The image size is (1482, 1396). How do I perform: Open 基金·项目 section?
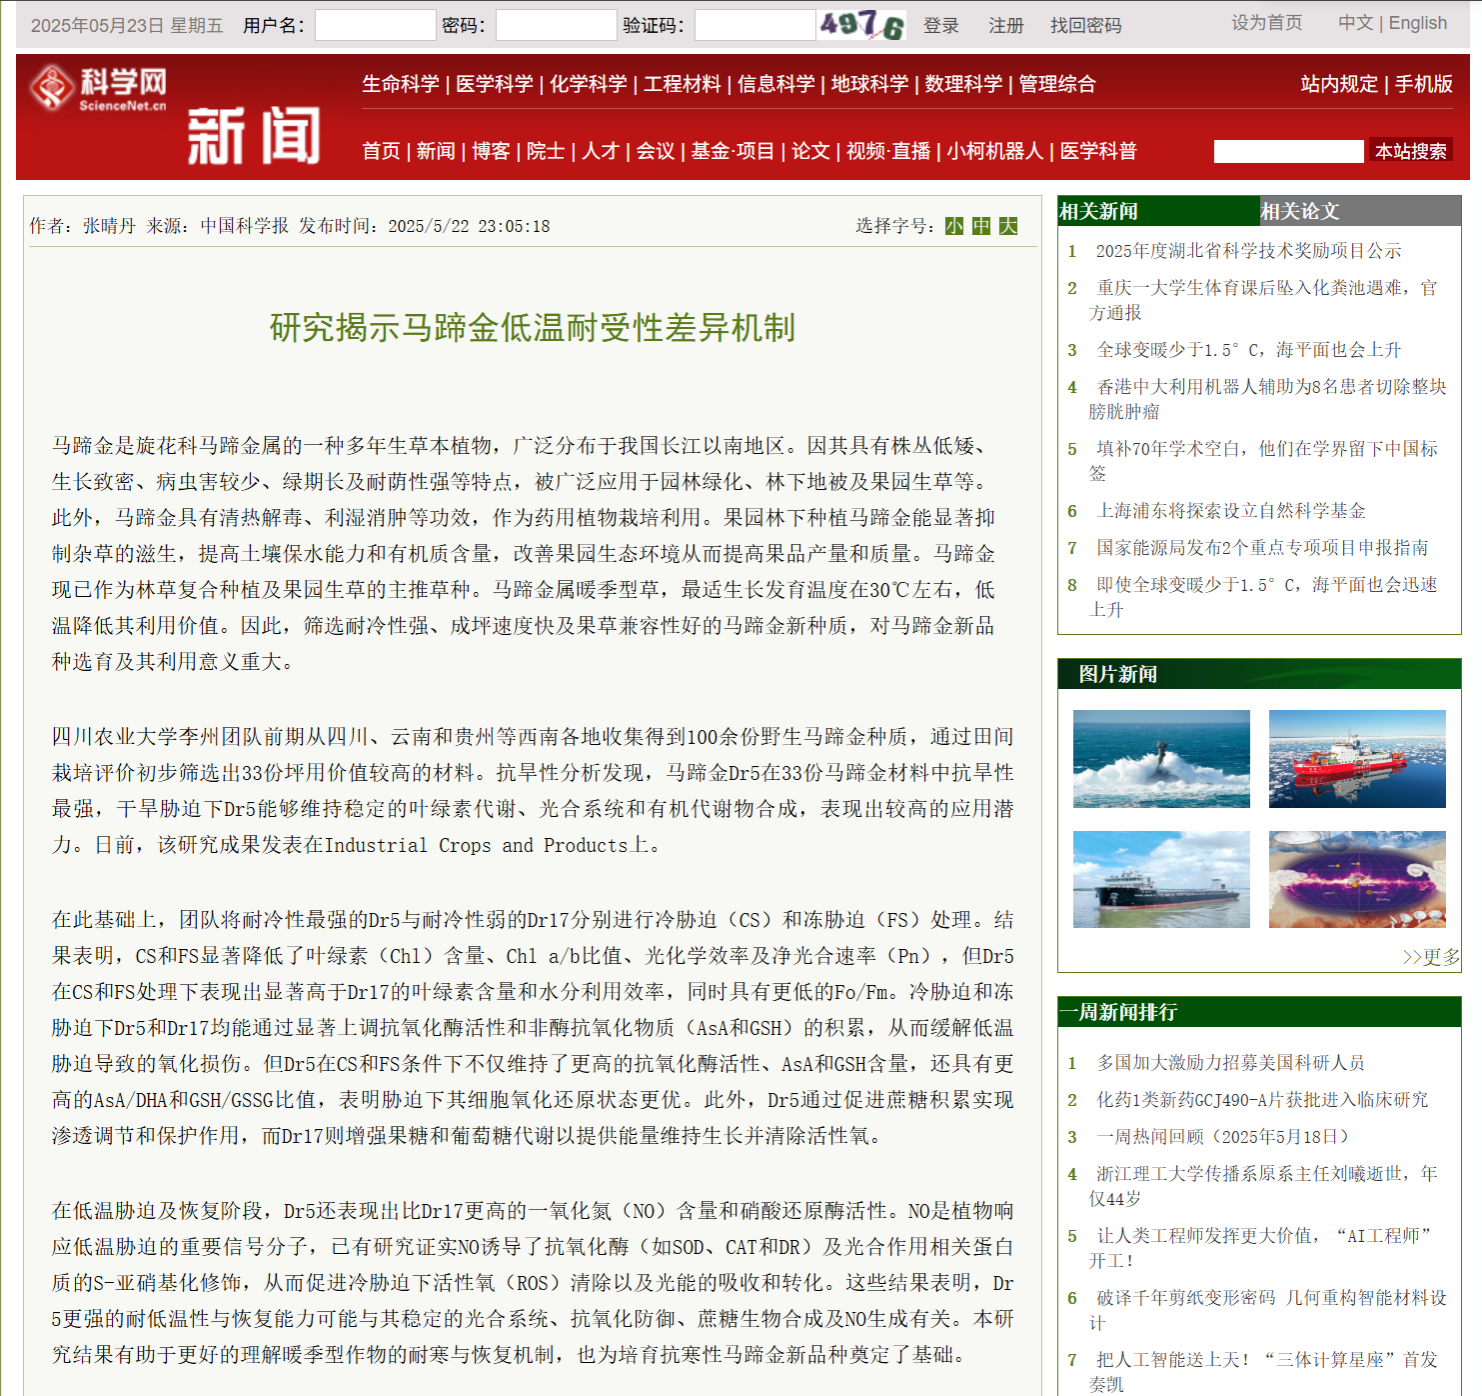point(733,151)
